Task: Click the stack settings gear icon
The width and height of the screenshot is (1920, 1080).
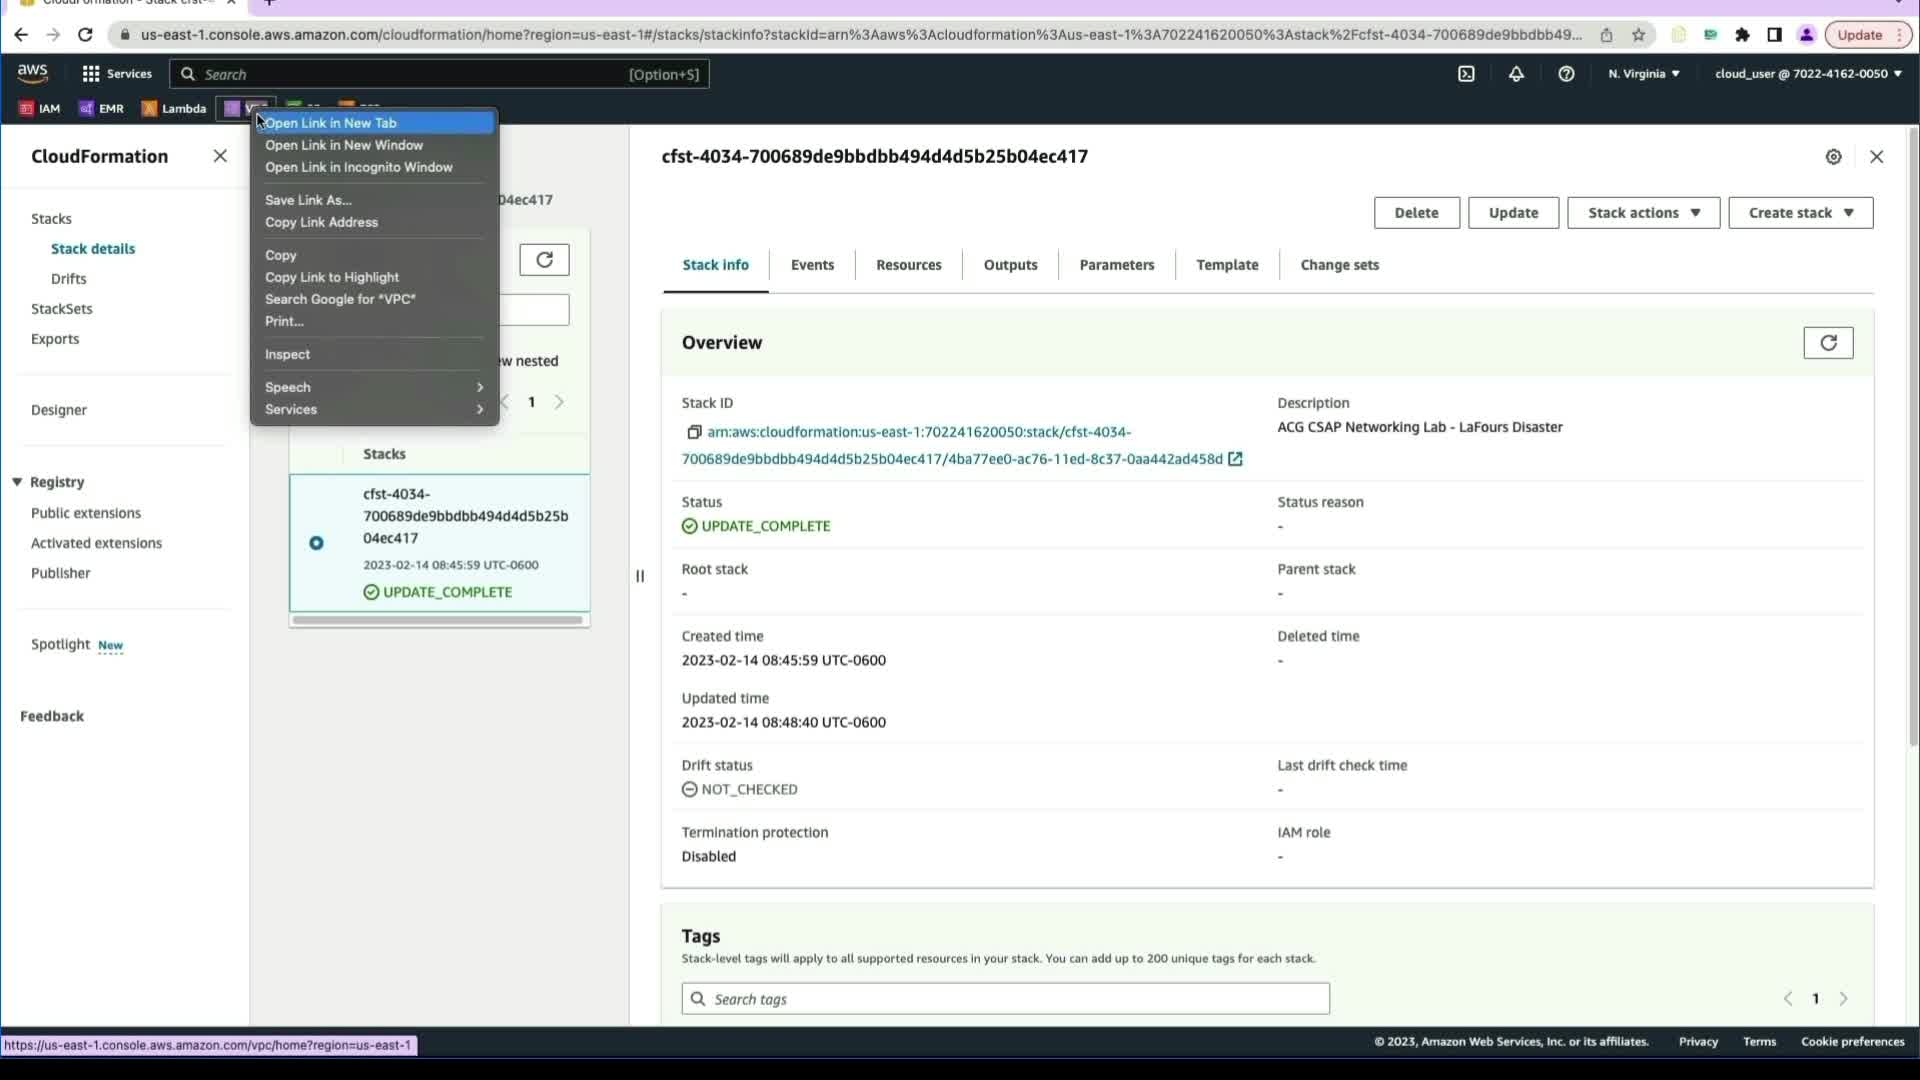Action: pyautogui.click(x=1833, y=157)
